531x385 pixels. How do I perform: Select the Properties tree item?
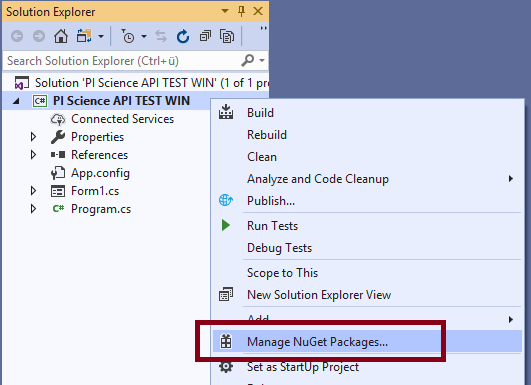click(98, 137)
